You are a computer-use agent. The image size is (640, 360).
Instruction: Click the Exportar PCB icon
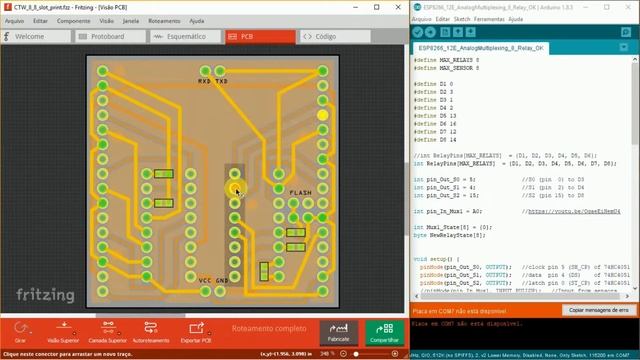(x=196, y=328)
